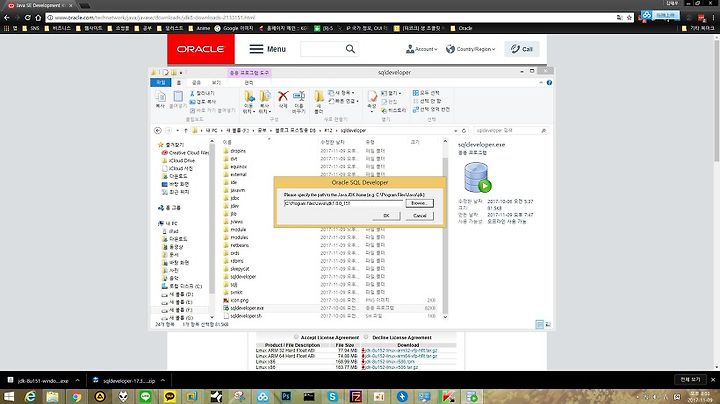720x404 pixels.
Task: Click the Delete (red X) ribbon icon
Action: [283, 100]
